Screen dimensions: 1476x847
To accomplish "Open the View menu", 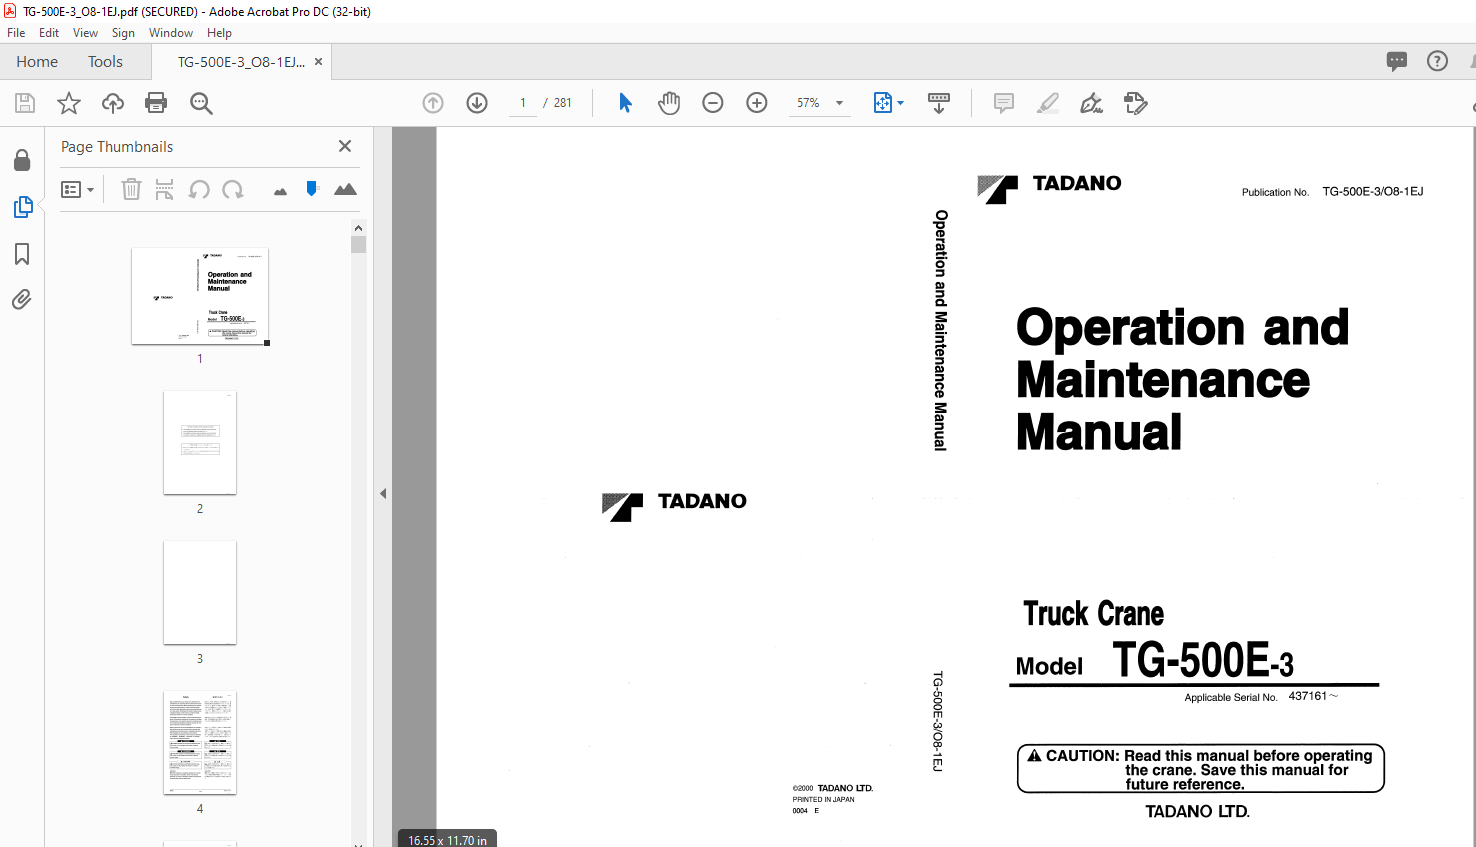I will (x=85, y=33).
